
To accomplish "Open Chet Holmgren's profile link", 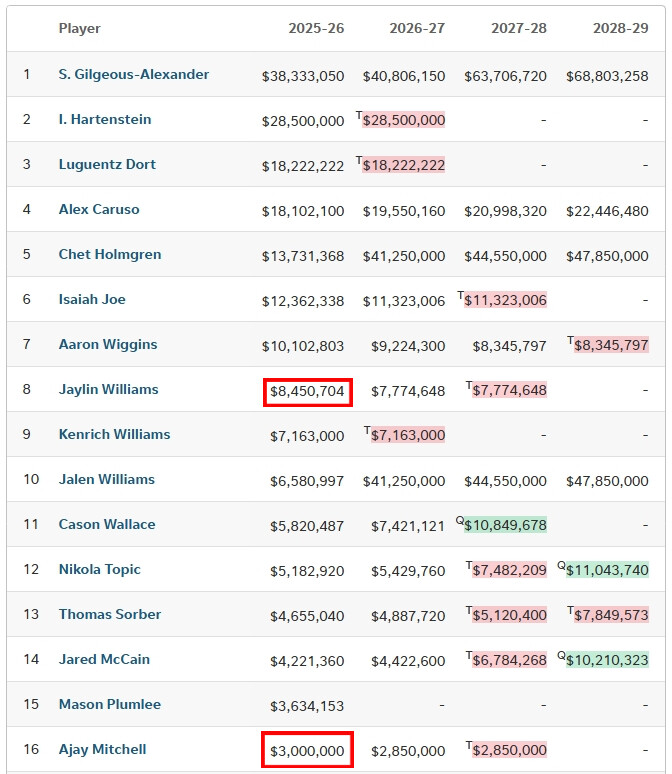I will [110, 255].
